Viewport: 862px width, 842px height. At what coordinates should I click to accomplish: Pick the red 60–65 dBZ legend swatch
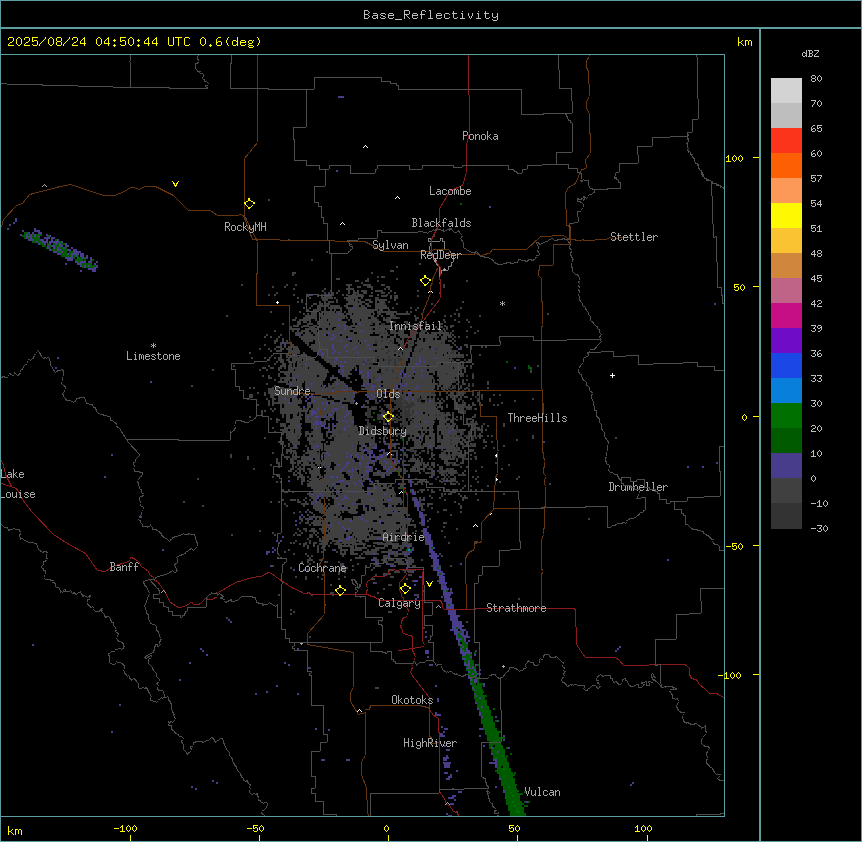786,141
